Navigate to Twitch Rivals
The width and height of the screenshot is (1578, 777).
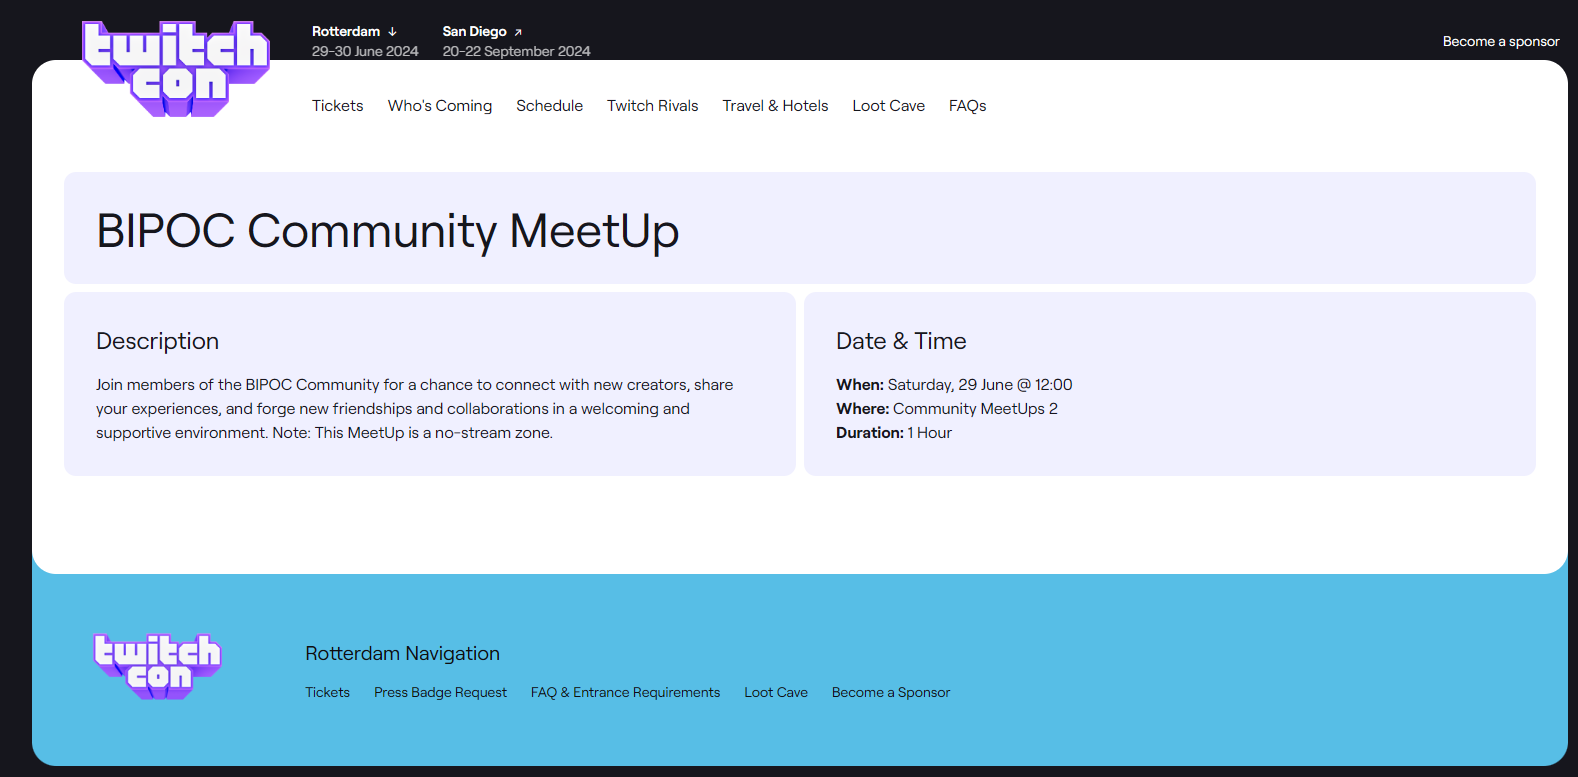652,106
